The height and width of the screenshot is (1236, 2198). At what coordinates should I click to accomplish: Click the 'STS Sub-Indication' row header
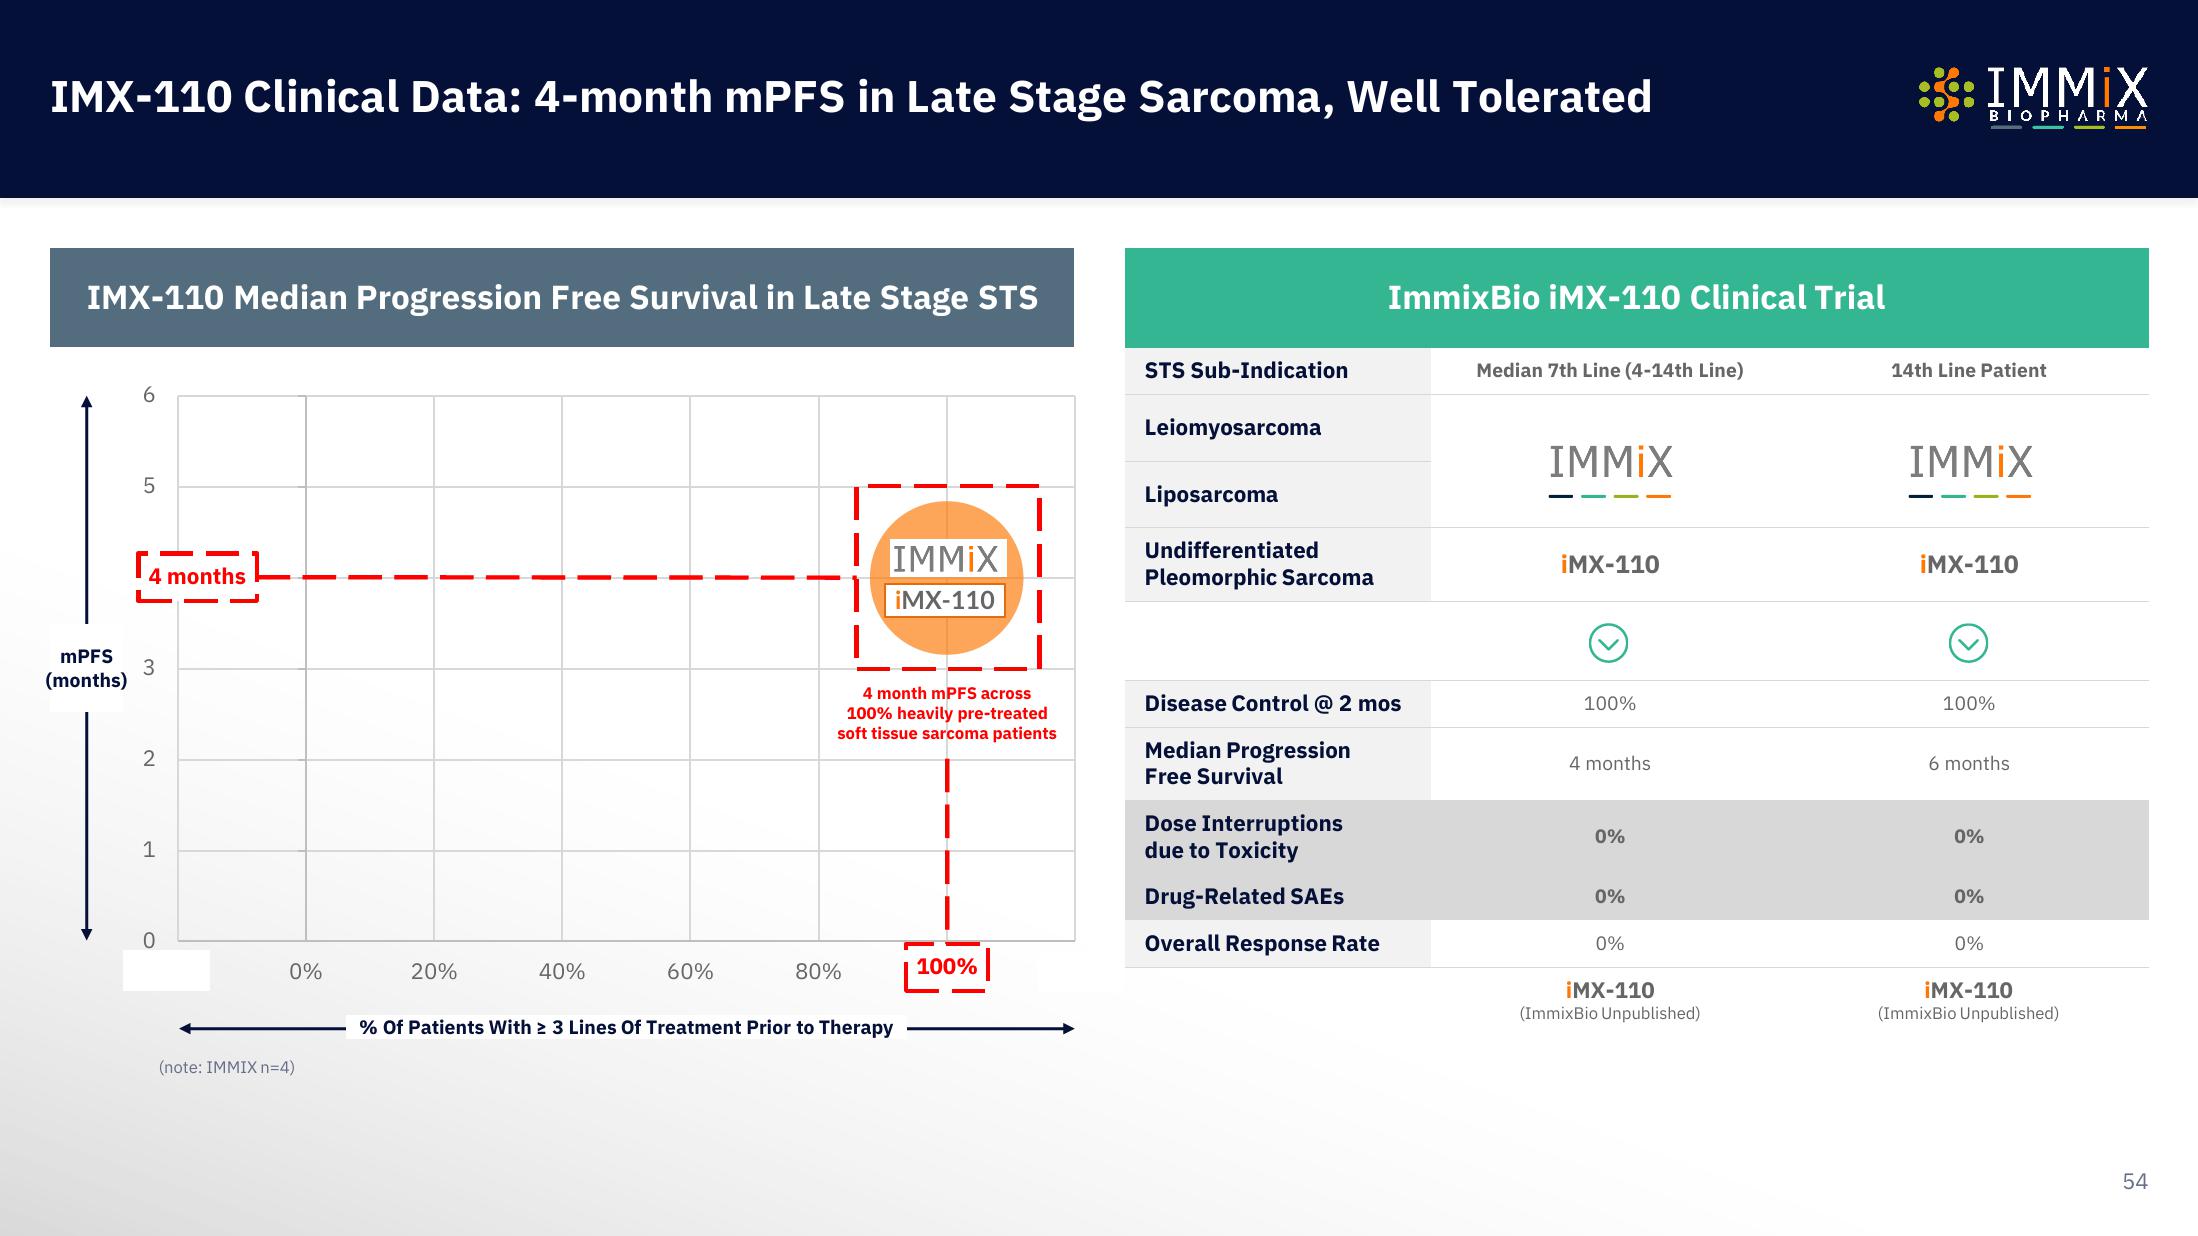pos(1246,370)
